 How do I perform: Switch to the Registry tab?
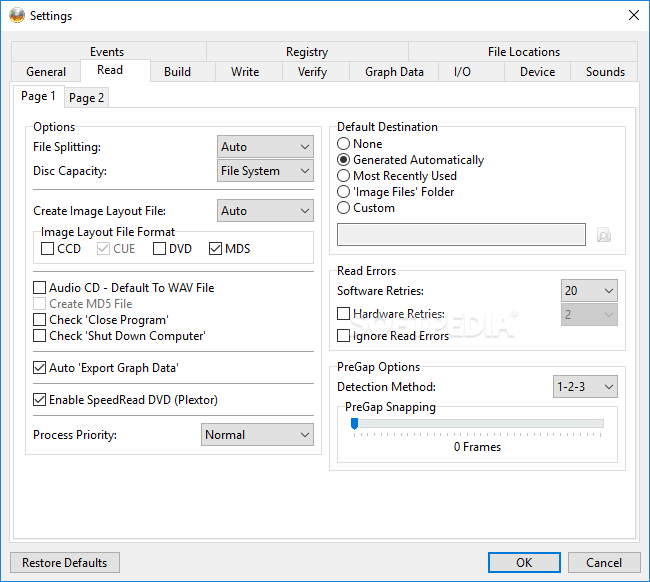307,51
